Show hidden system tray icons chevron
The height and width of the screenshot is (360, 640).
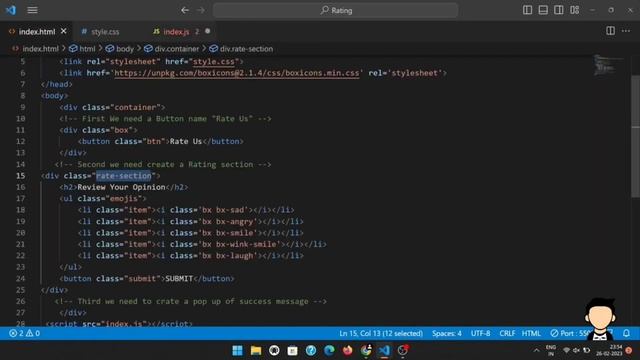[x=536, y=350]
